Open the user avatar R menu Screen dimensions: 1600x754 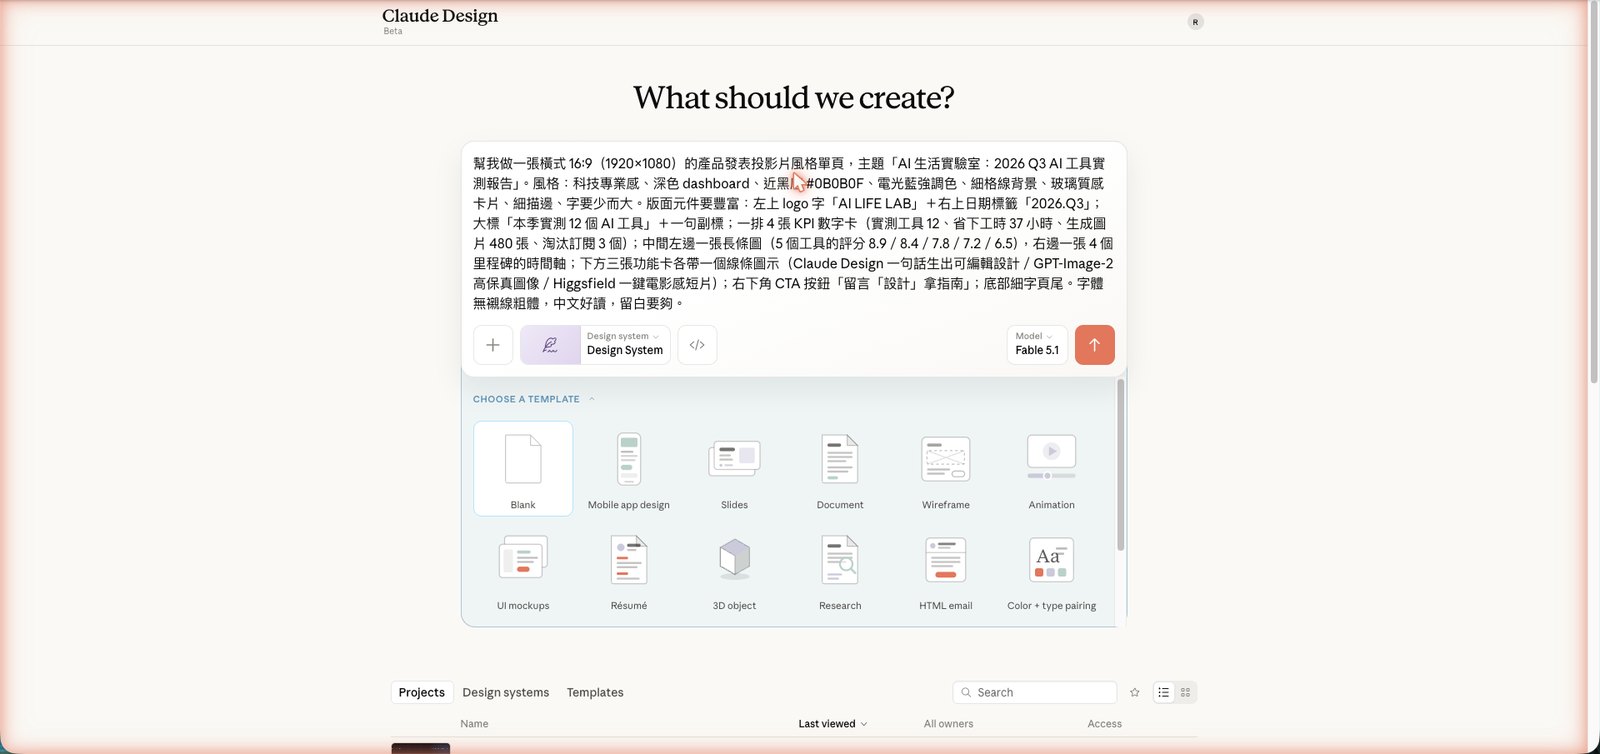coord(1195,22)
